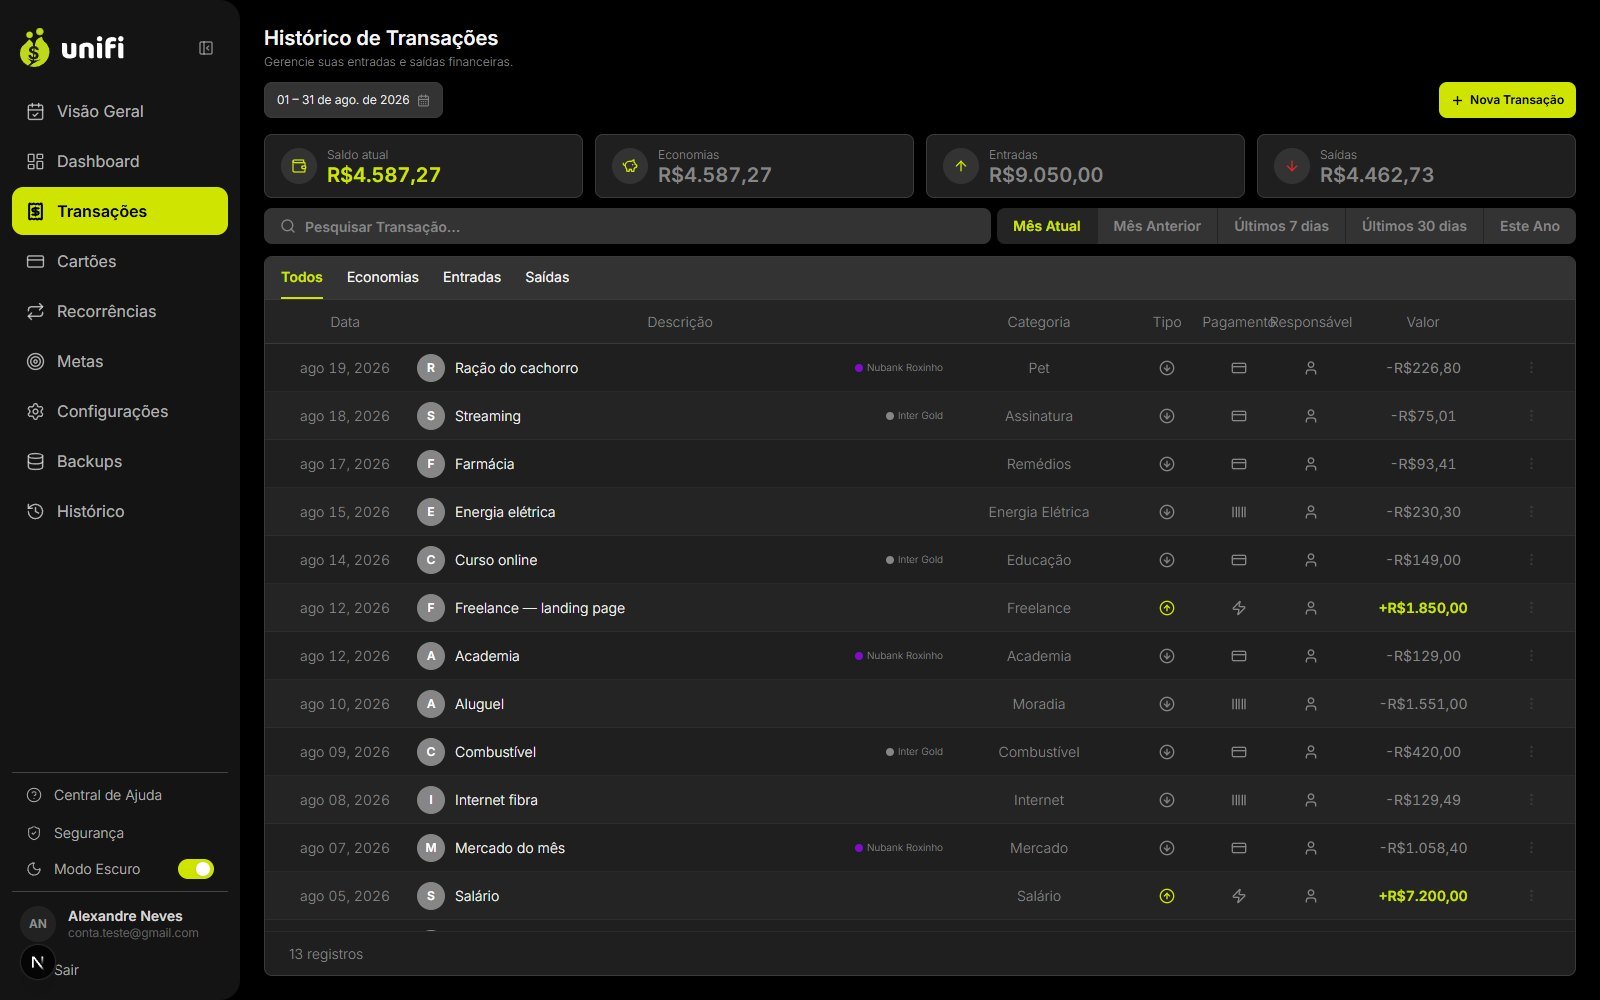Open the options menu for Streaming row
Viewport: 1600px width, 1000px height.
pyautogui.click(x=1531, y=416)
